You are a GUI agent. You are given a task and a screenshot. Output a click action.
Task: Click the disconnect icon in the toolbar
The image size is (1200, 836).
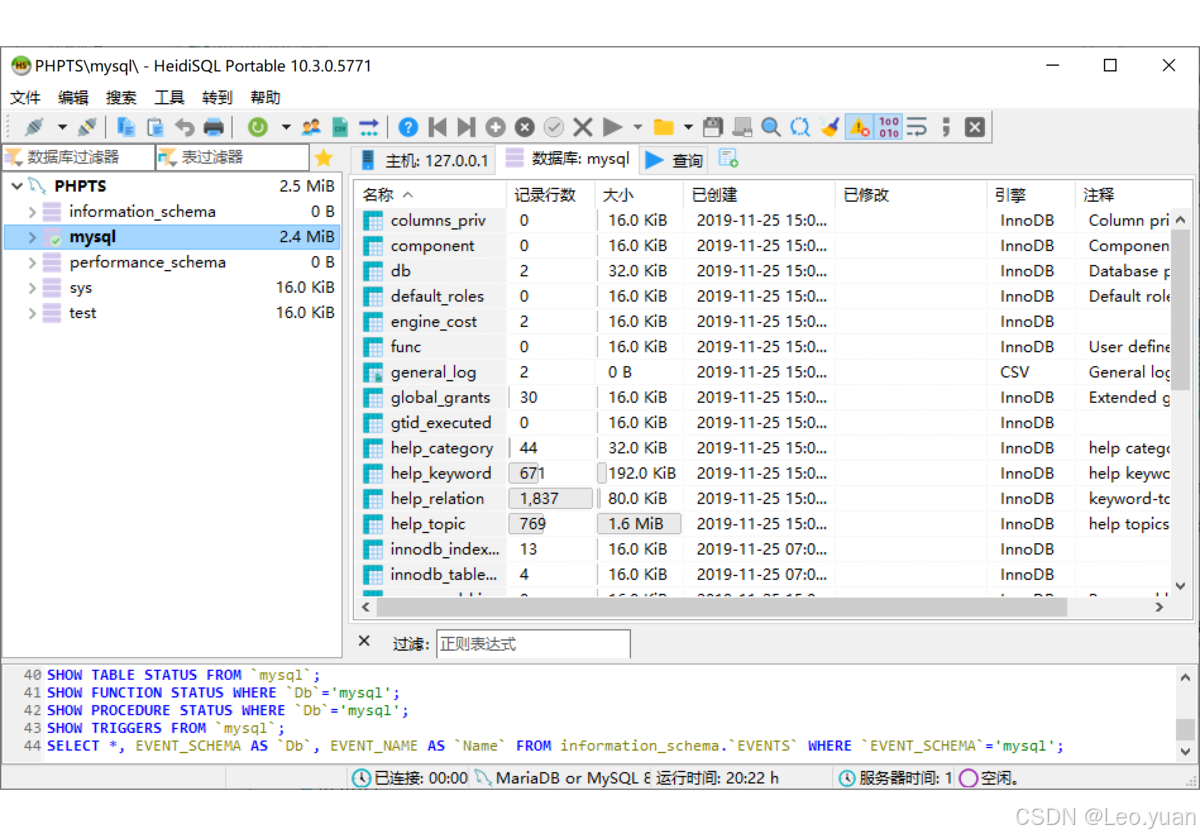click(87, 127)
